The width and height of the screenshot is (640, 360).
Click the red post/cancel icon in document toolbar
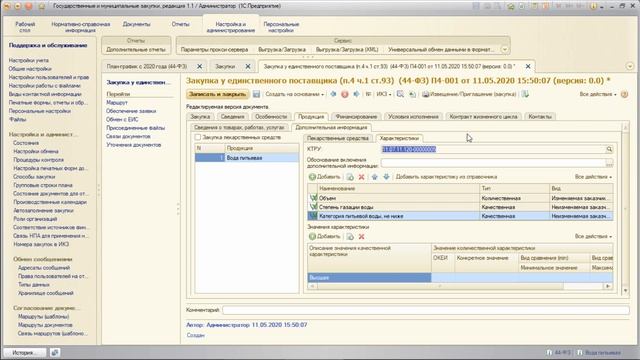point(345,94)
